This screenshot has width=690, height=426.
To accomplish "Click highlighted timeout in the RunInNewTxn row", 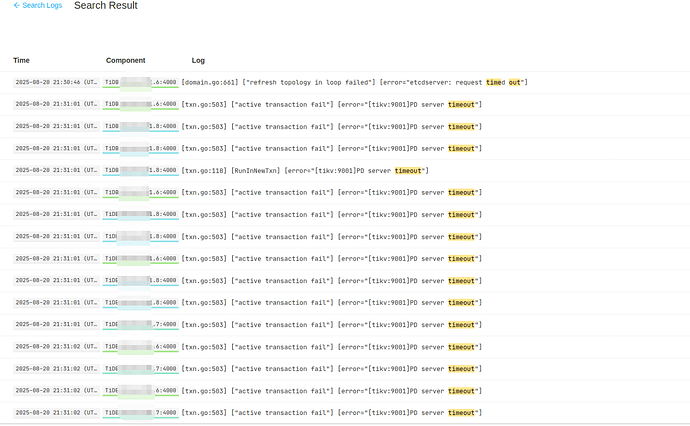I will pyautogui.click(x=409, y=170).
